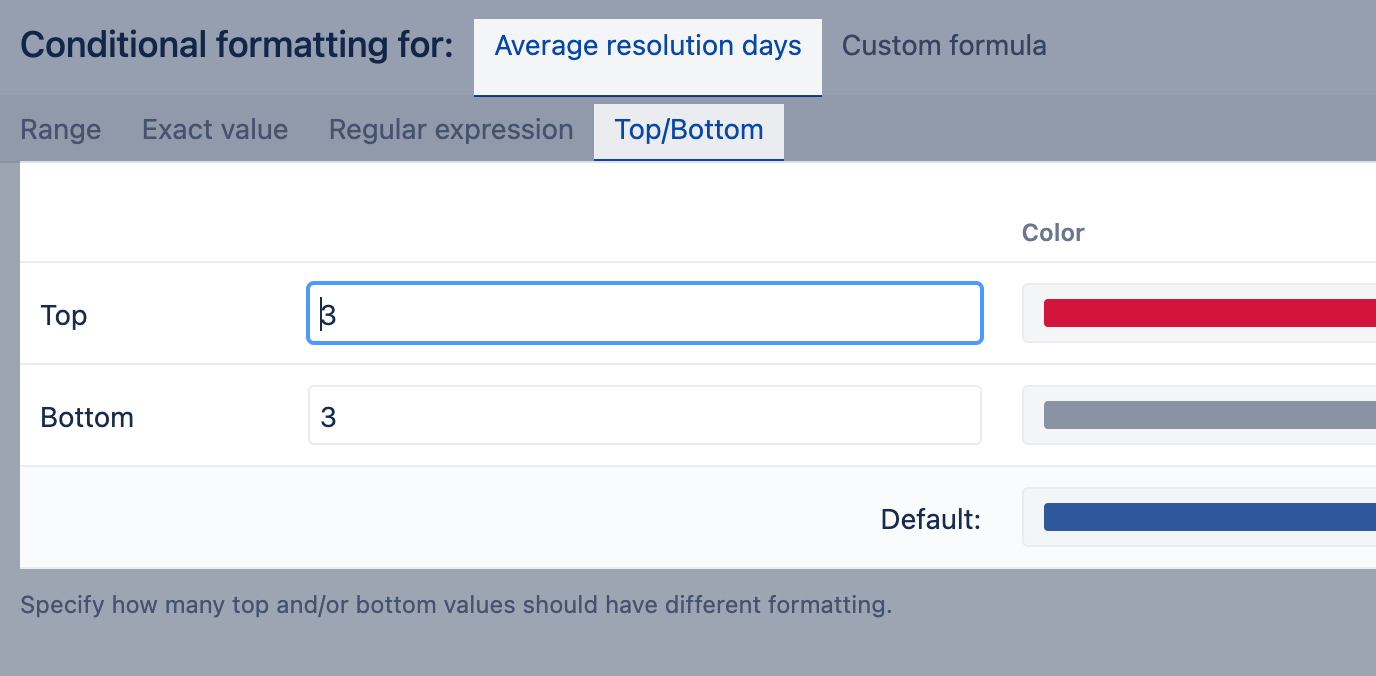Focus the Bottom value input field
Image resolution: width=1376 pixels, height=676 pixels.
(645, 416)
